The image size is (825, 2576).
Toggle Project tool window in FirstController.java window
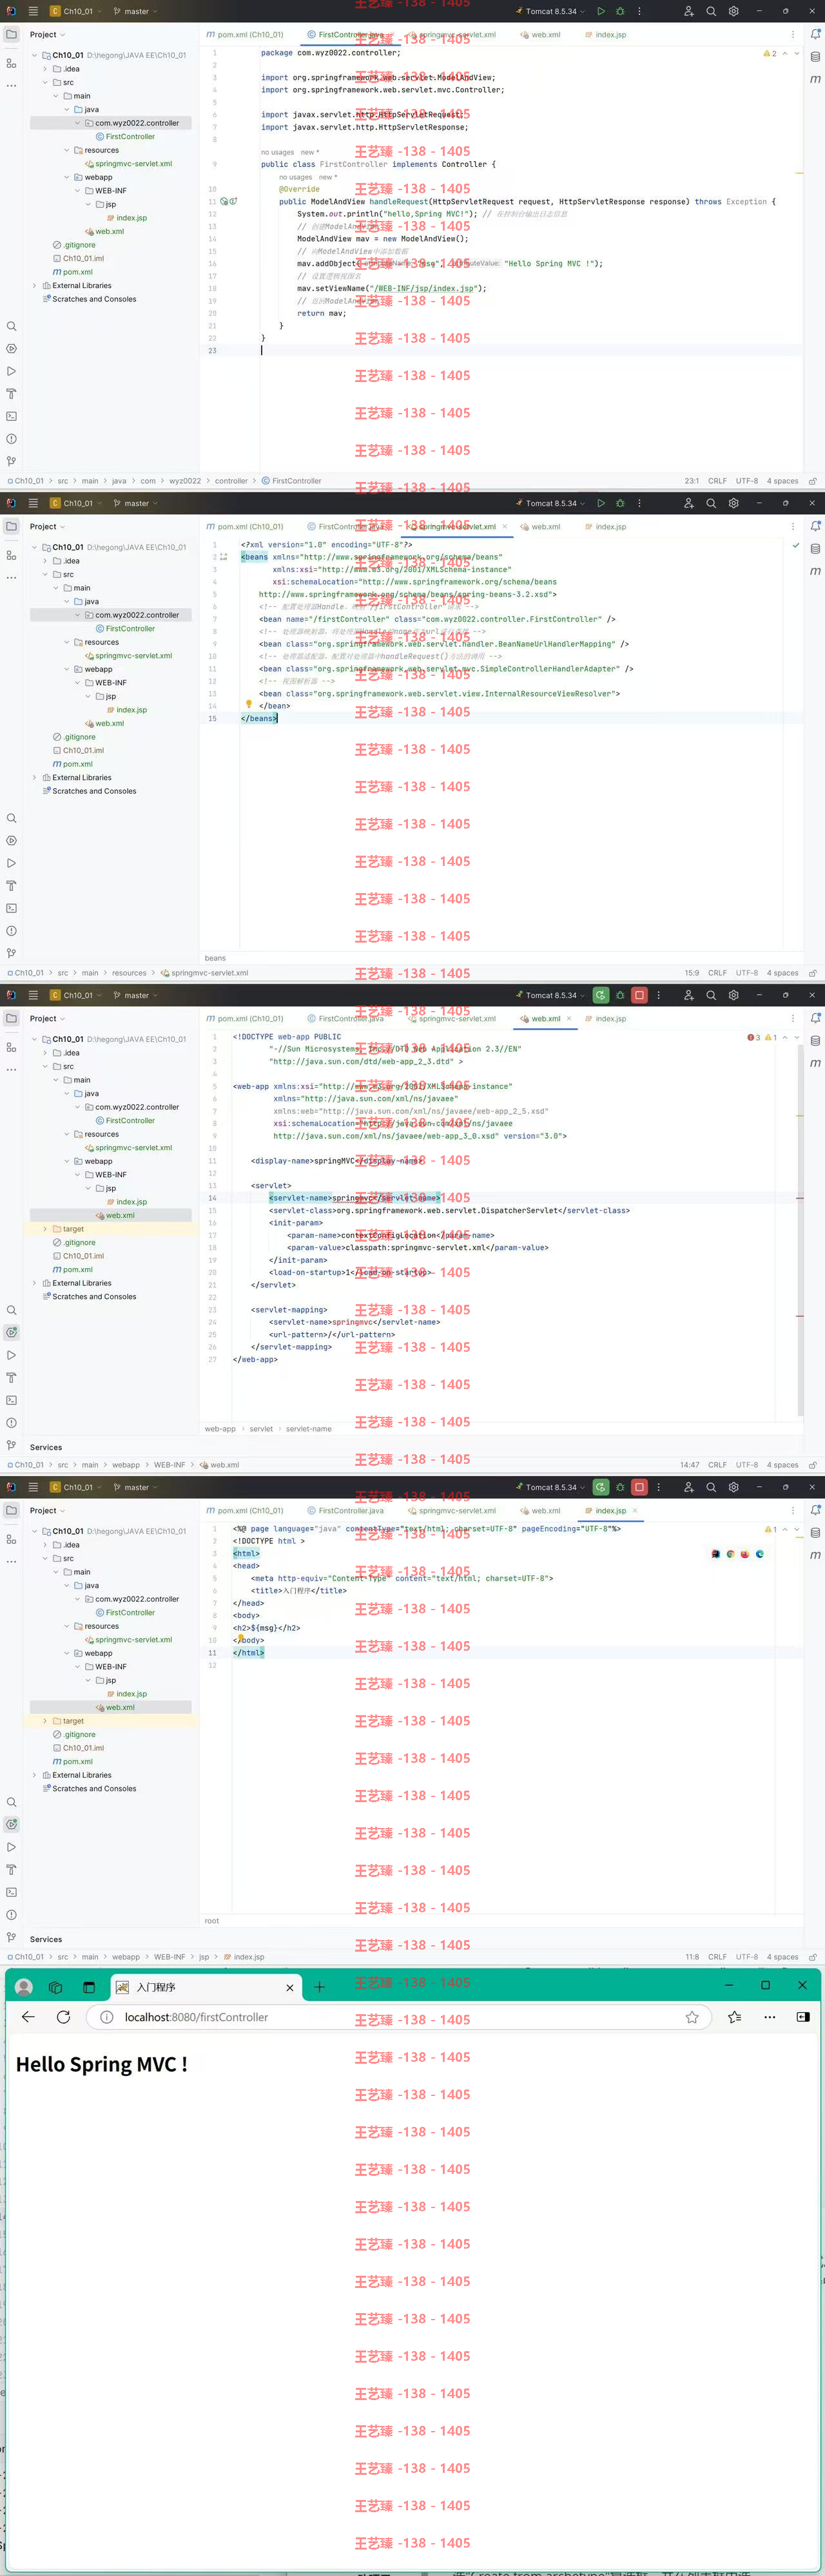pos(11,34)
